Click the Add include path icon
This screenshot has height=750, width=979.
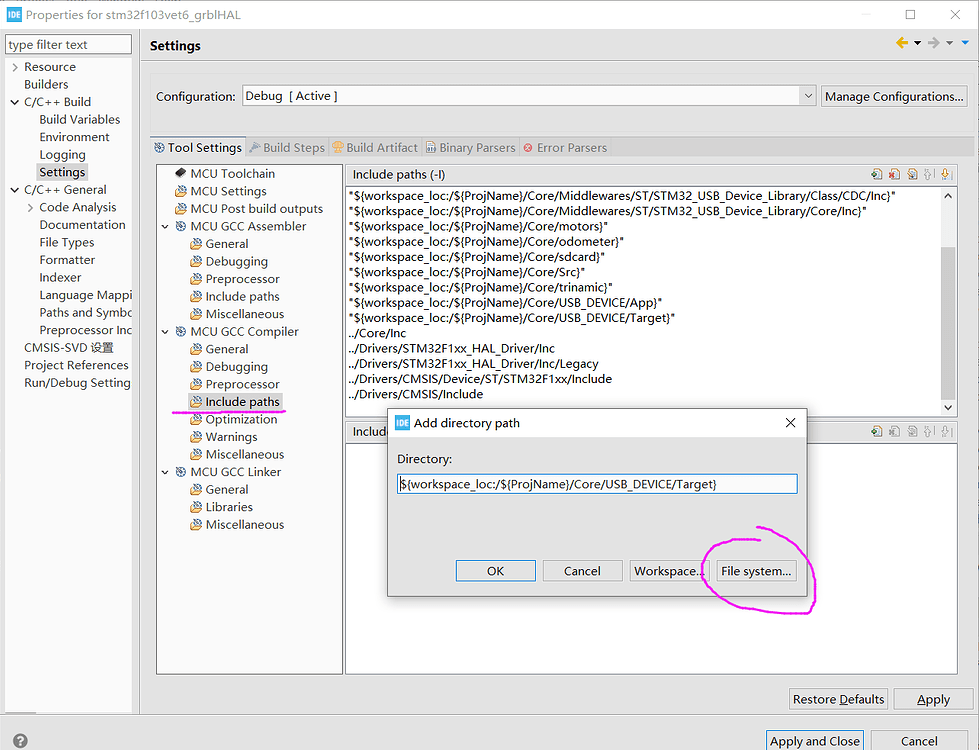[x=877, y=174]
